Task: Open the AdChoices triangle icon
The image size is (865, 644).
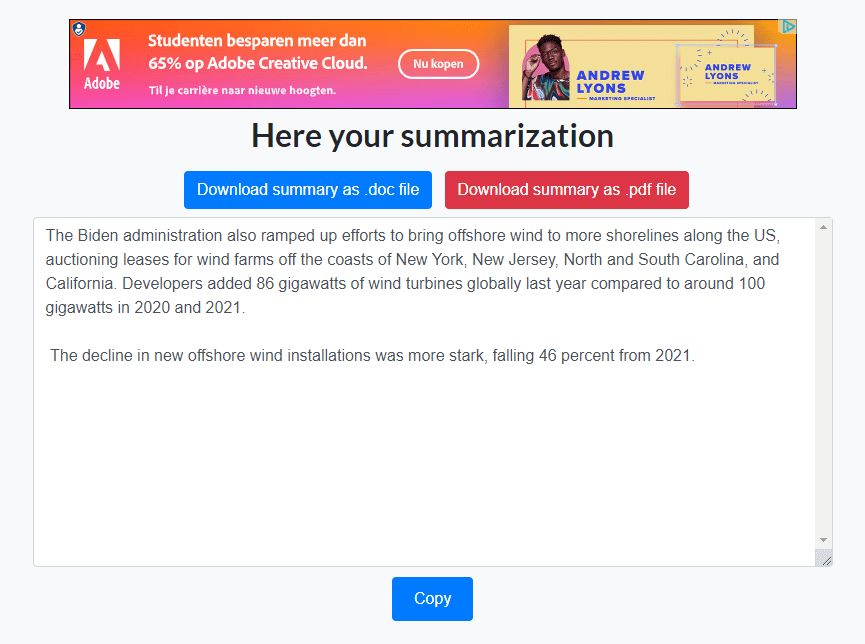Action: pos(787,28)
